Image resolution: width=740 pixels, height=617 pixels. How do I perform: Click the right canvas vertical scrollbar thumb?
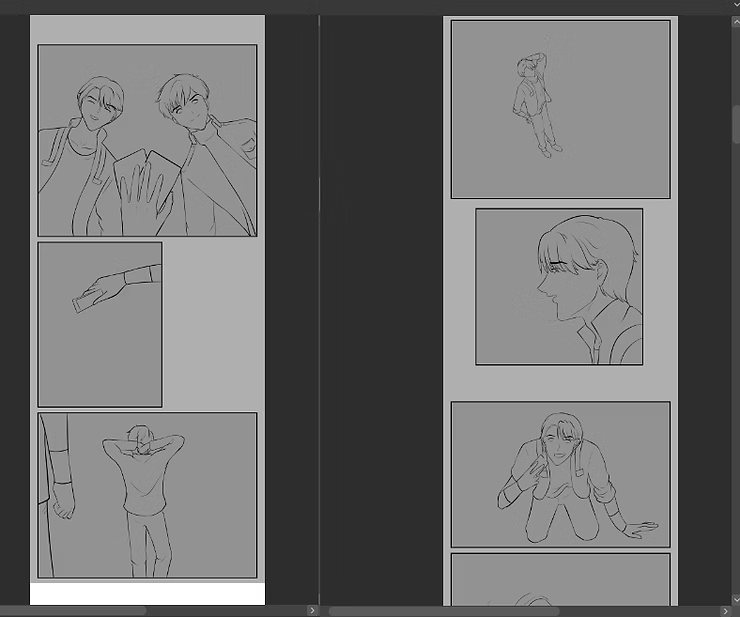(736, 124)
